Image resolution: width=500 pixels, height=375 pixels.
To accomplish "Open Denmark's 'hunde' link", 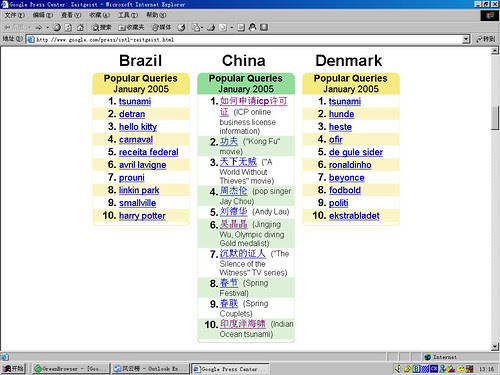I will pyautogui.click(x=342, y=114).
